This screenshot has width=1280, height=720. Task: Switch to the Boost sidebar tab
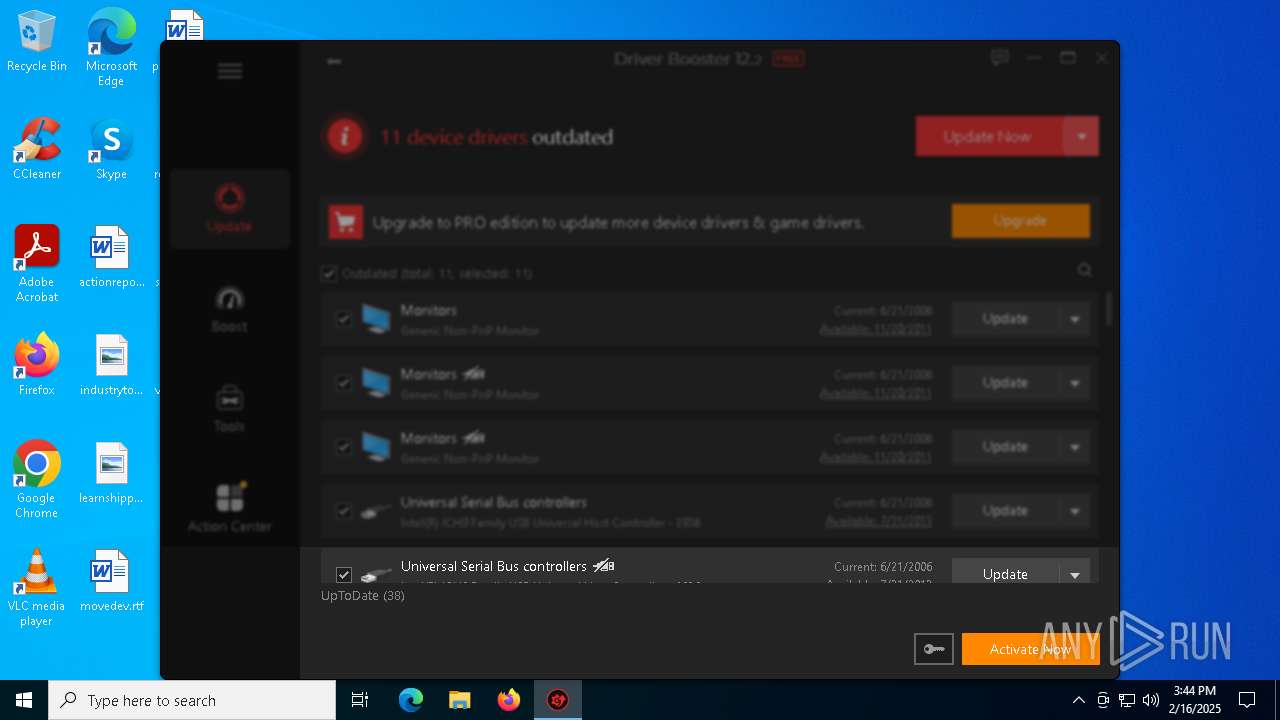click(x=230, y=309)
